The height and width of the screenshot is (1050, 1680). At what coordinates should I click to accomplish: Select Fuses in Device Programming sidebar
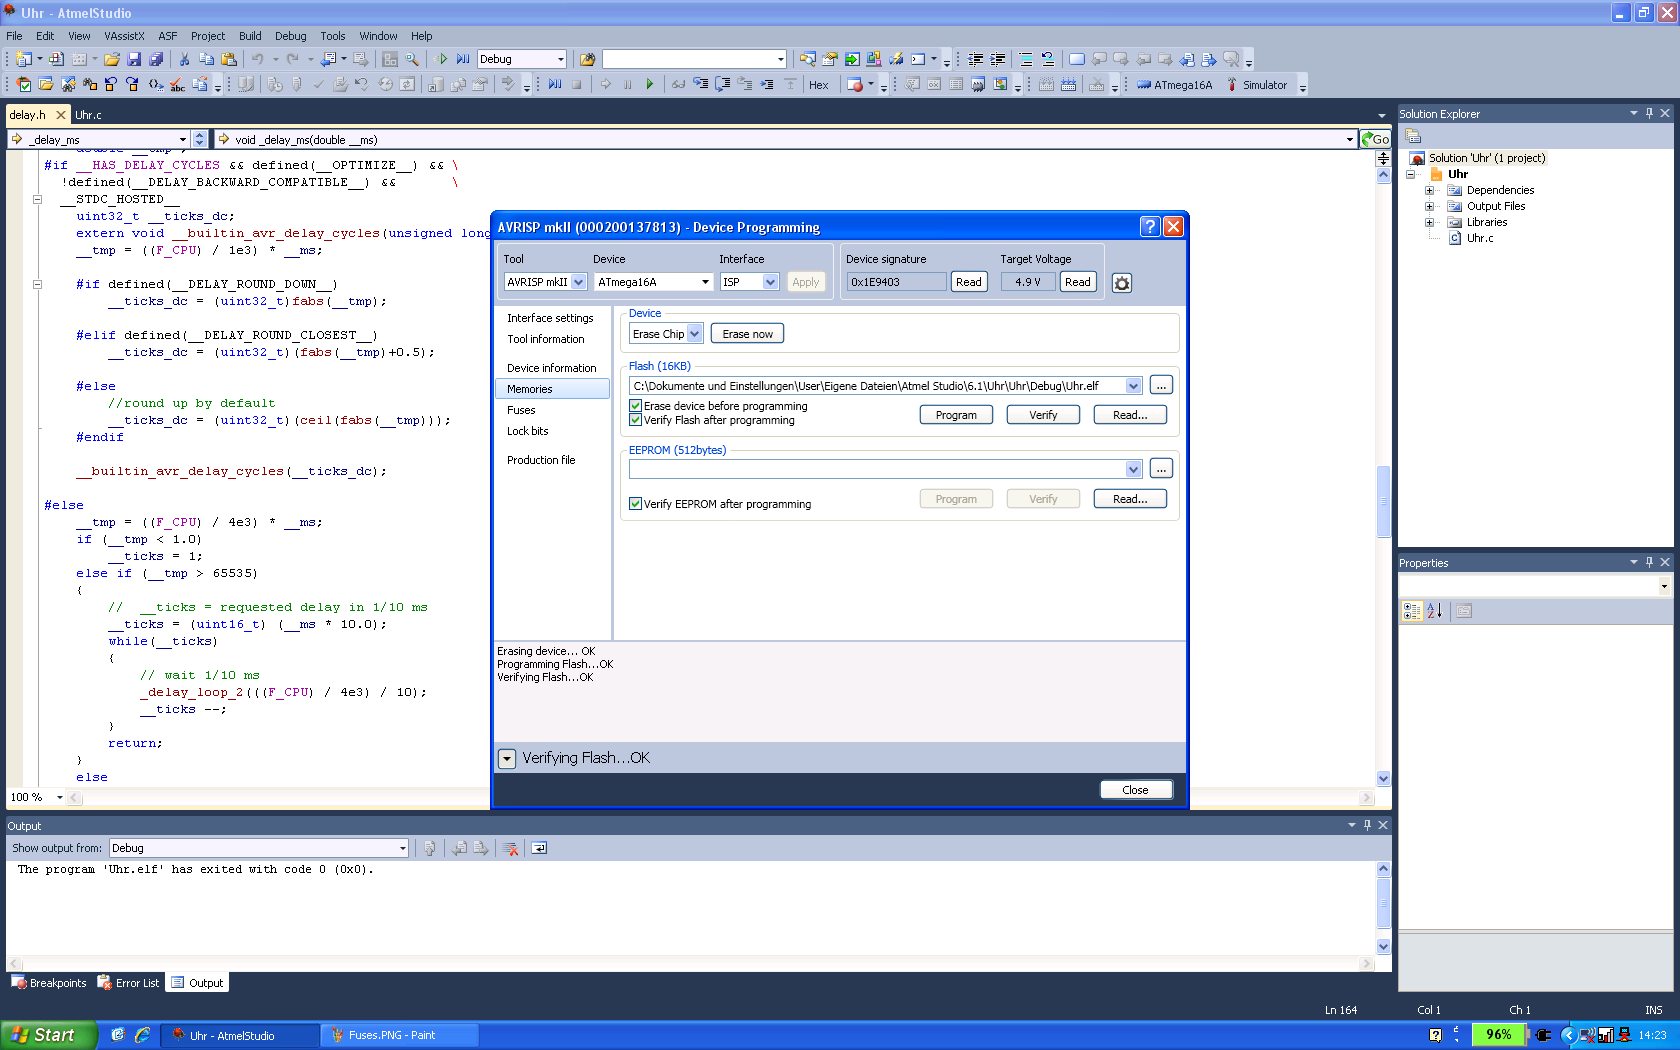tap(521, 410)
